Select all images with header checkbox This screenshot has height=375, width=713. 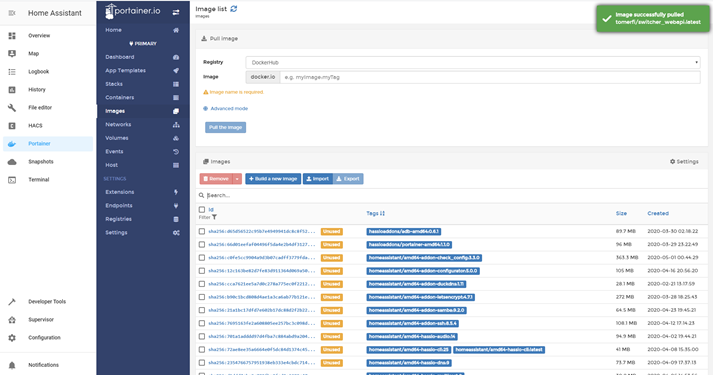[x=202, y=210]
